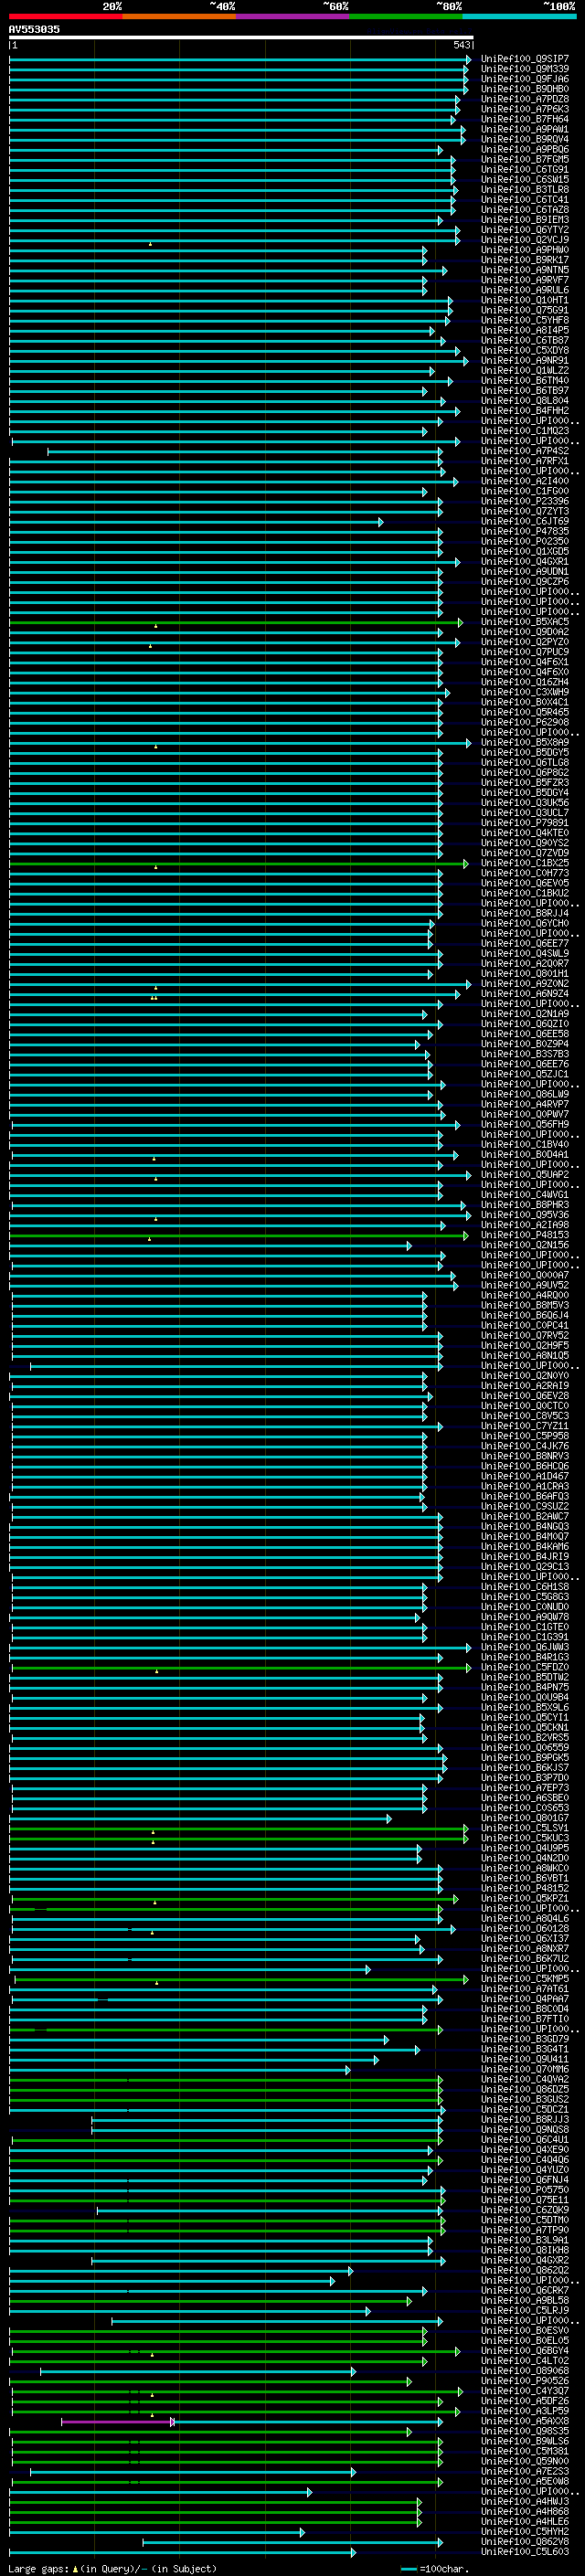Select the UniRef100_Q862V8 label
Image resolution: width=585 pixels, height=2576 pixels.
point(525,2542)
